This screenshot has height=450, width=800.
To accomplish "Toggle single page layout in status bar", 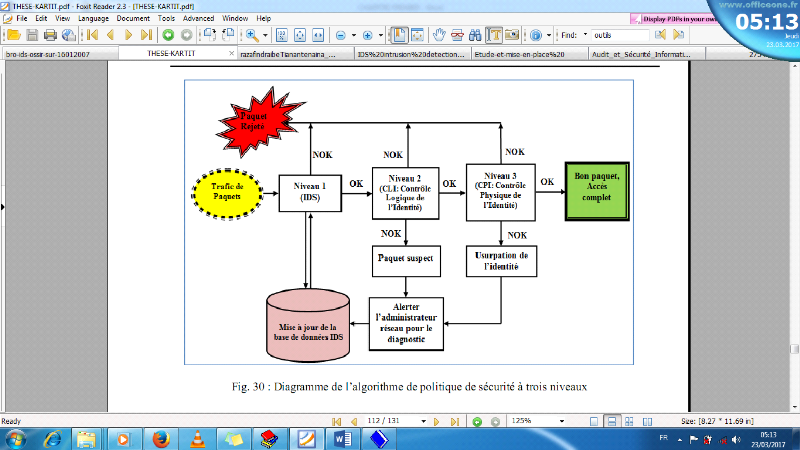I will (594, 421).
